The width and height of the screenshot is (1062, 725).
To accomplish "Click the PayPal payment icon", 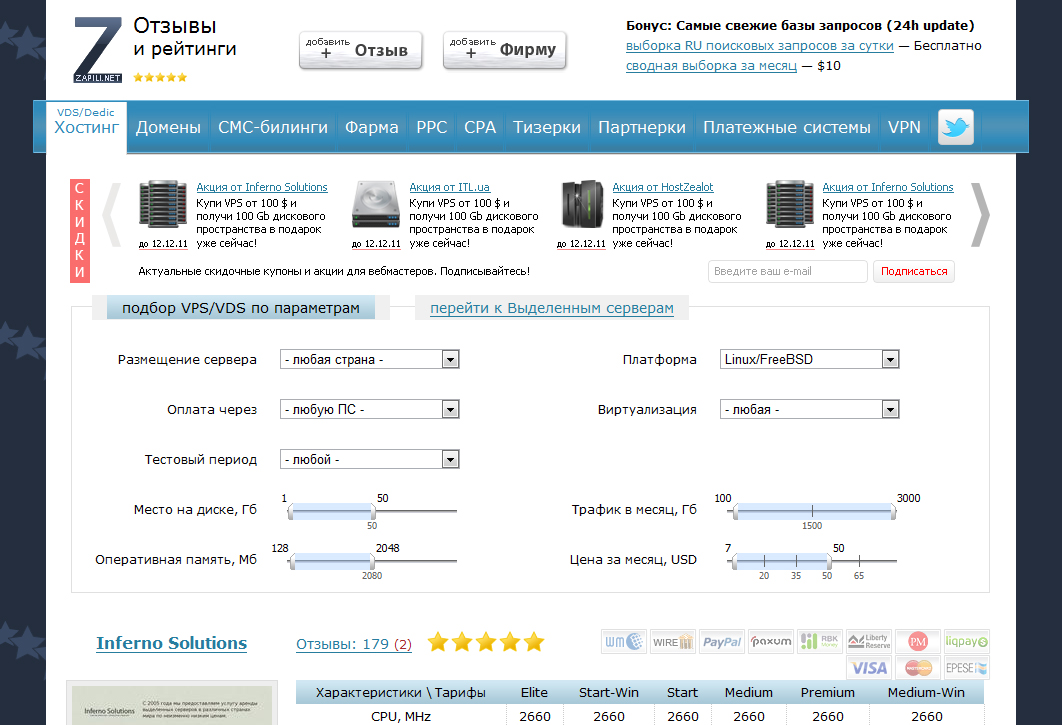I will [x=720, y=641].
